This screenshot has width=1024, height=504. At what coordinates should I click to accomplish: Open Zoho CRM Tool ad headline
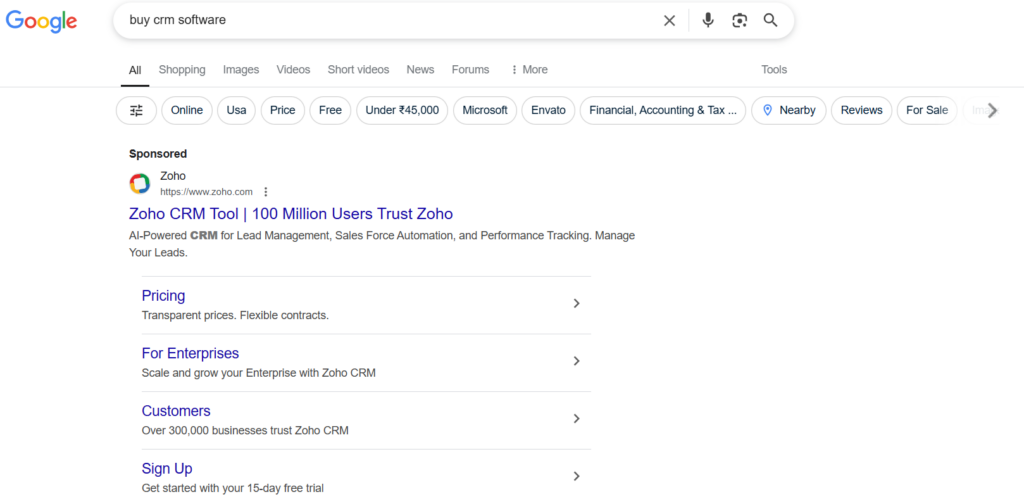click(x=291, y=213)
